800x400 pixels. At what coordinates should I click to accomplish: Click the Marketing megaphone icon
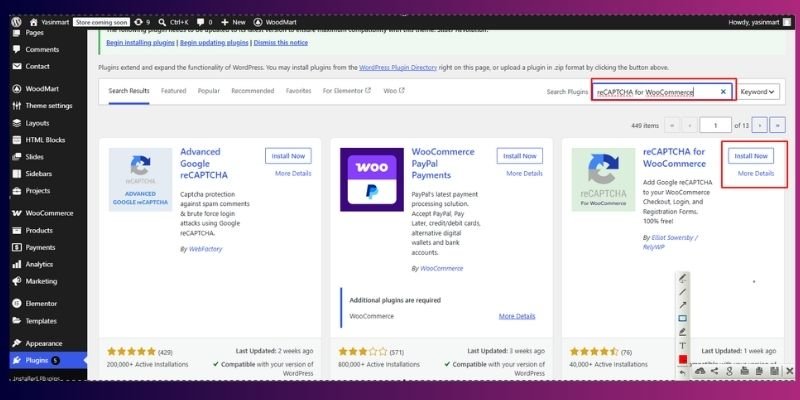click(17, 281)
